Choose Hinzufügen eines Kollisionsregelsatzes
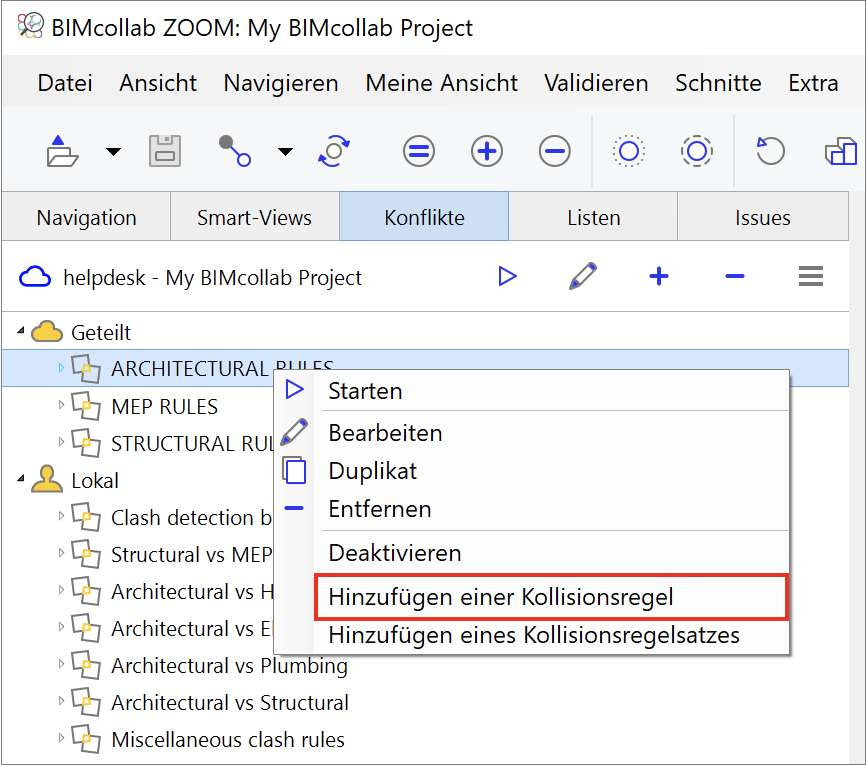 [x=531, y=635]
